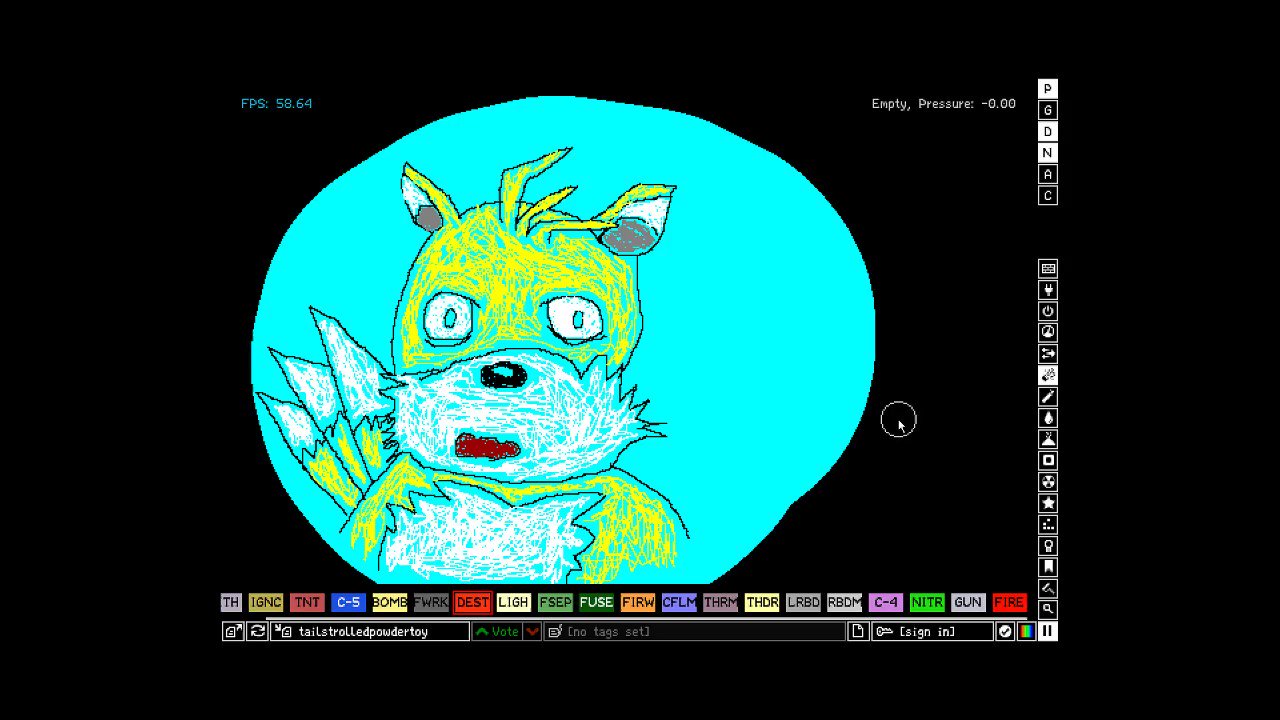This screenshot has height=720, width=1280.
Task: Open element search (magnifier icon)
Action: point(1048,609)
